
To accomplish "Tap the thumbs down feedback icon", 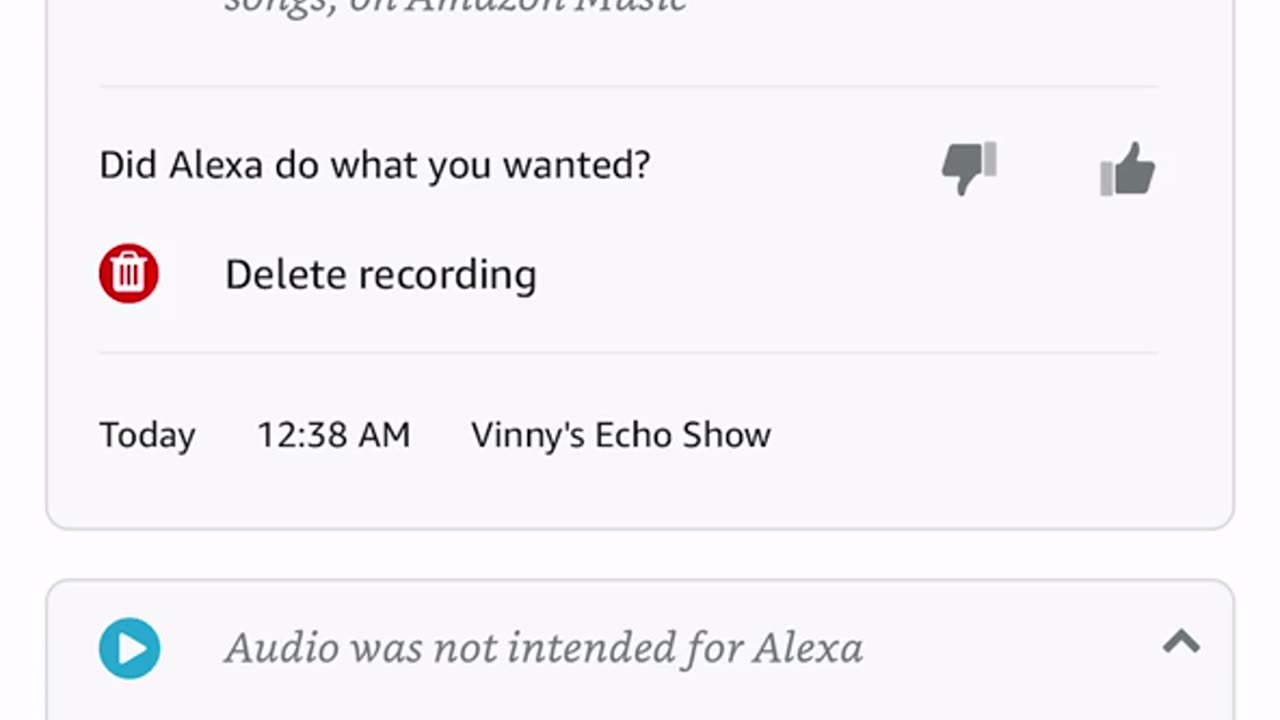I will click(x=969, y=167).
